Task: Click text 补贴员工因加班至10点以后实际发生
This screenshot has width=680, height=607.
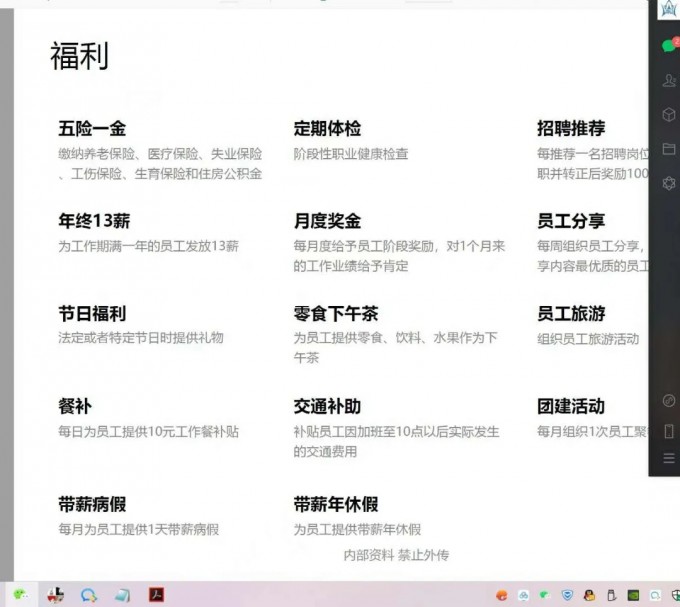Action: tap(396, 432)
